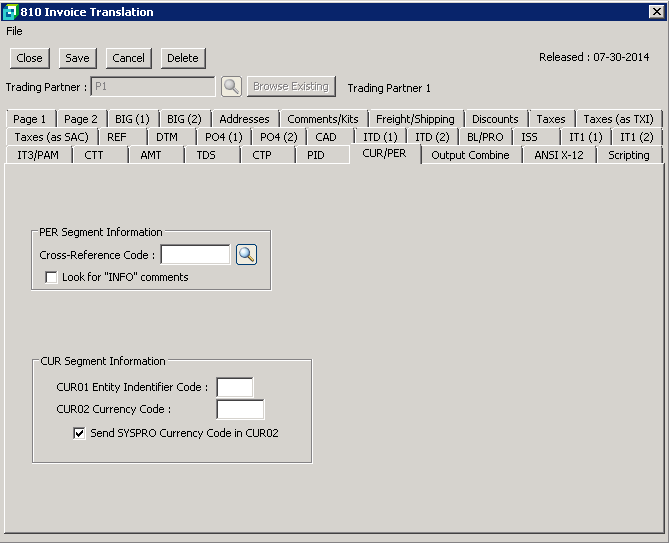Enable Look for "INFO" comments checkbox
669x543 pixels.
52,277
